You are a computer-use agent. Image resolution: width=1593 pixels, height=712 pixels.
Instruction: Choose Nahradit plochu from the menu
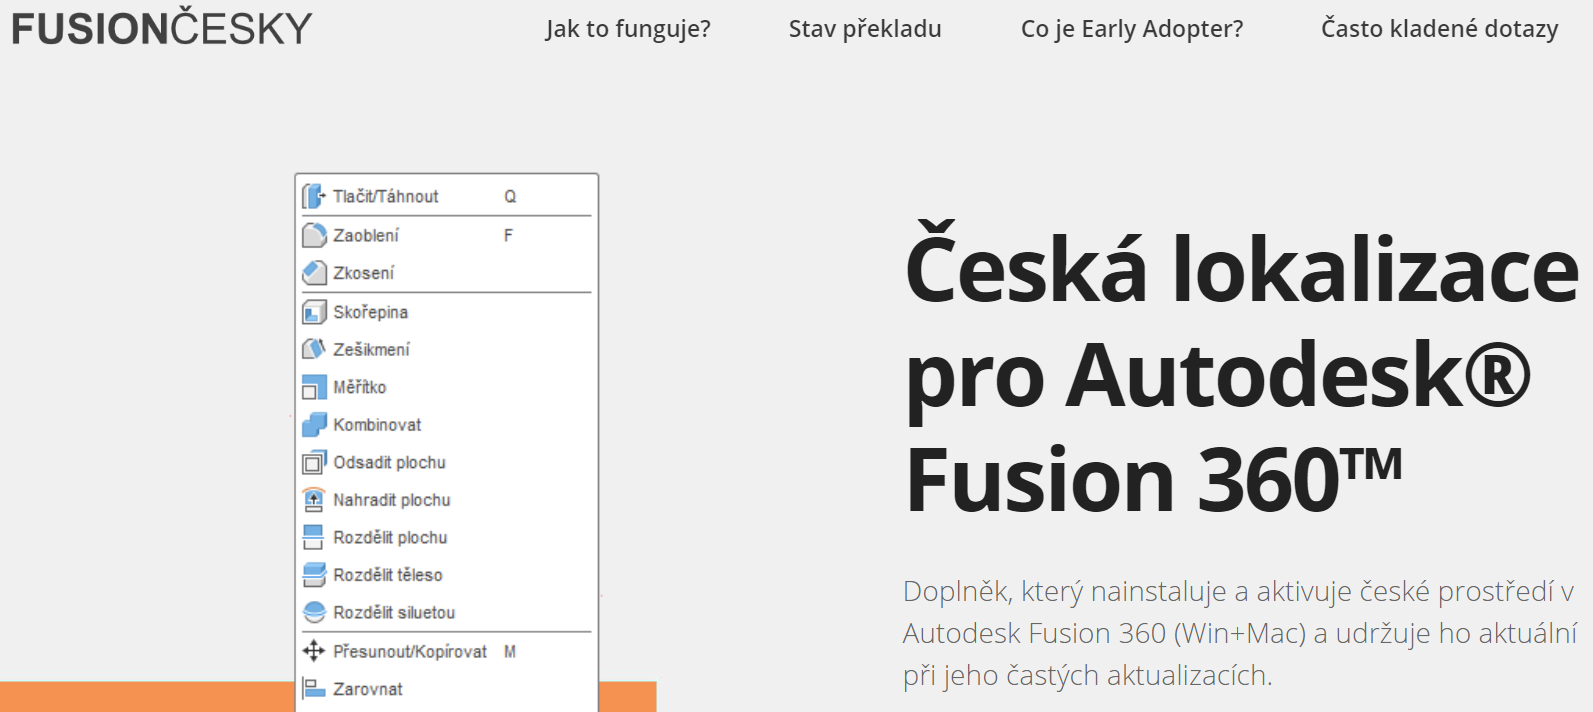pos(391,500)
